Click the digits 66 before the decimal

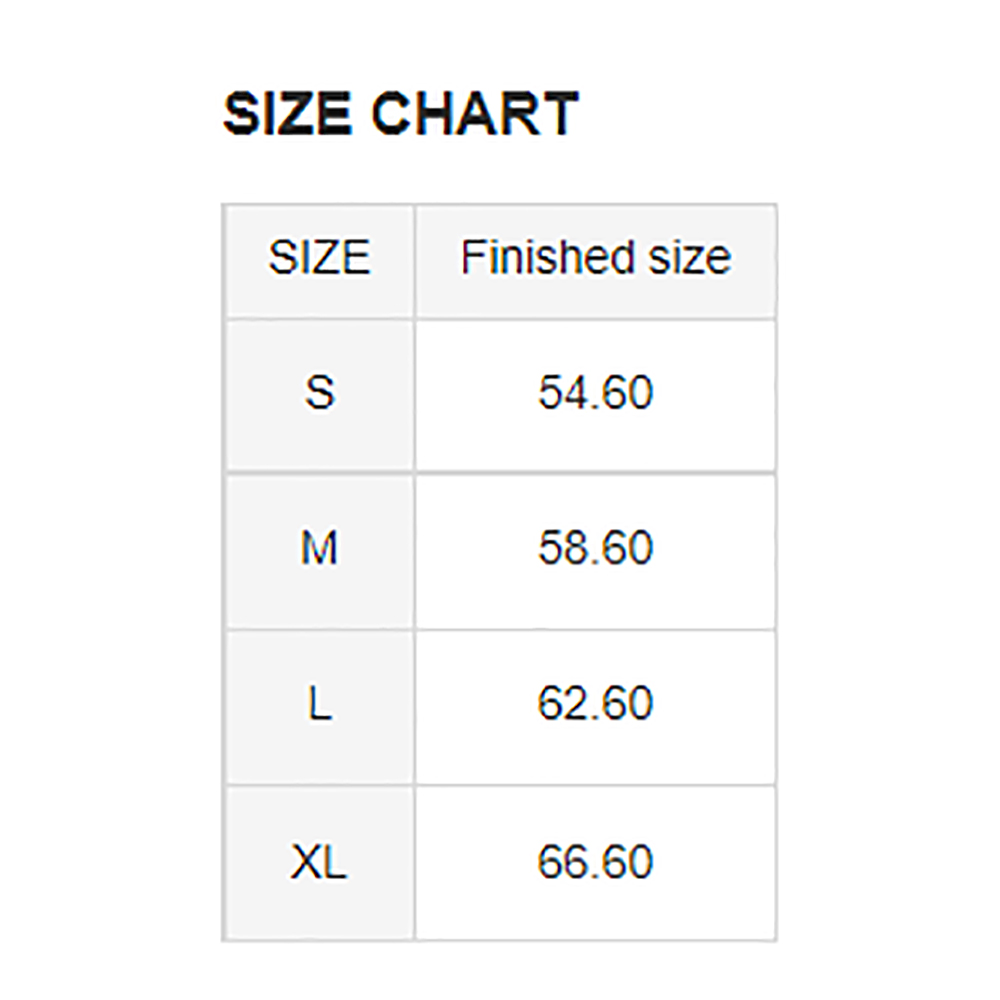click(560, 861)
